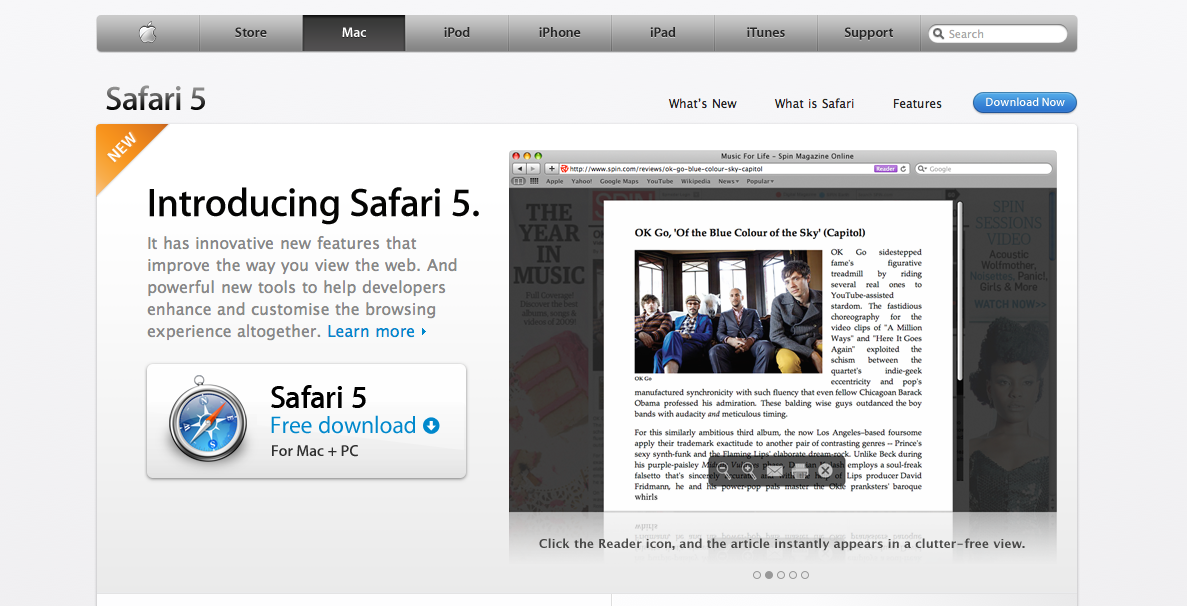
Task: Click the Back arrow in the Safari screenshot
Action: [520, 169]
